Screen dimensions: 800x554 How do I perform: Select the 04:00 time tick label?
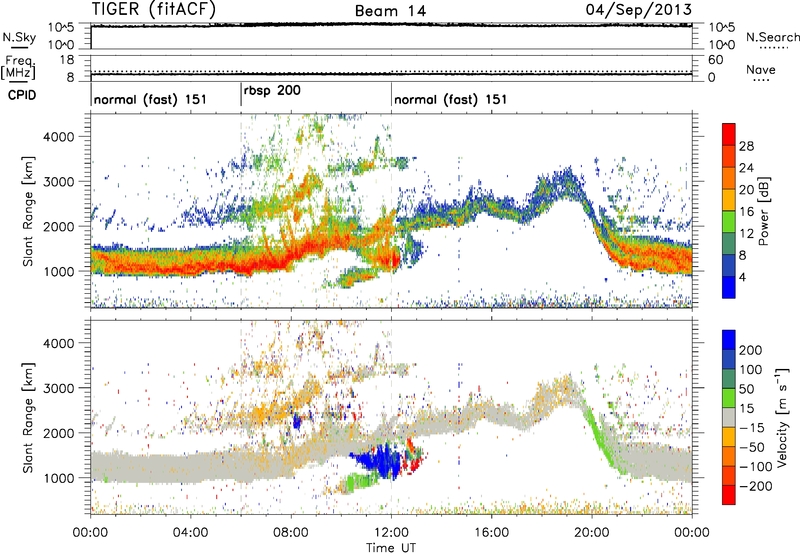190,533
